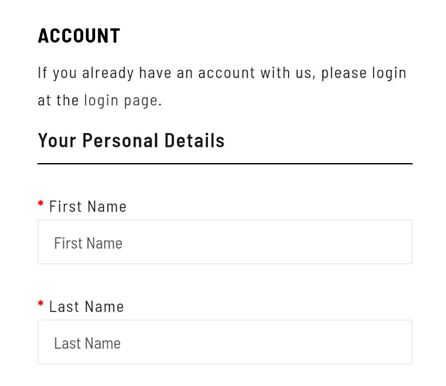Click the word "account" in intro paragraph

click(226, 73)
